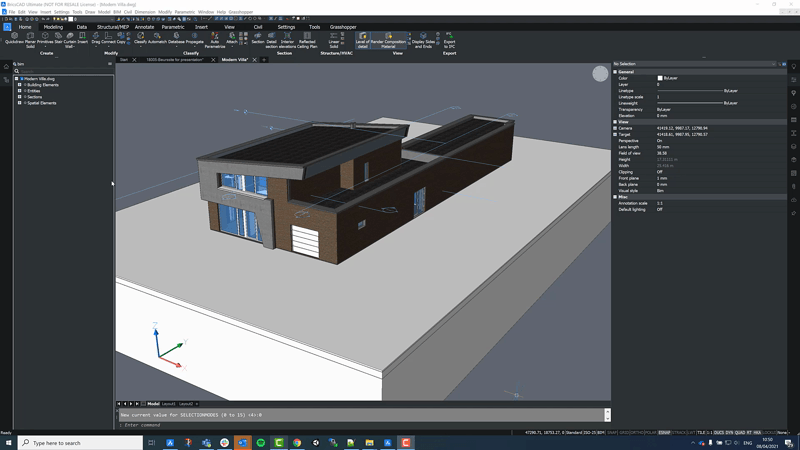The width and height of the screenshot is (800, 450).
Task: Toggle ORTHO mode in status bar
Action: [637, 433]
